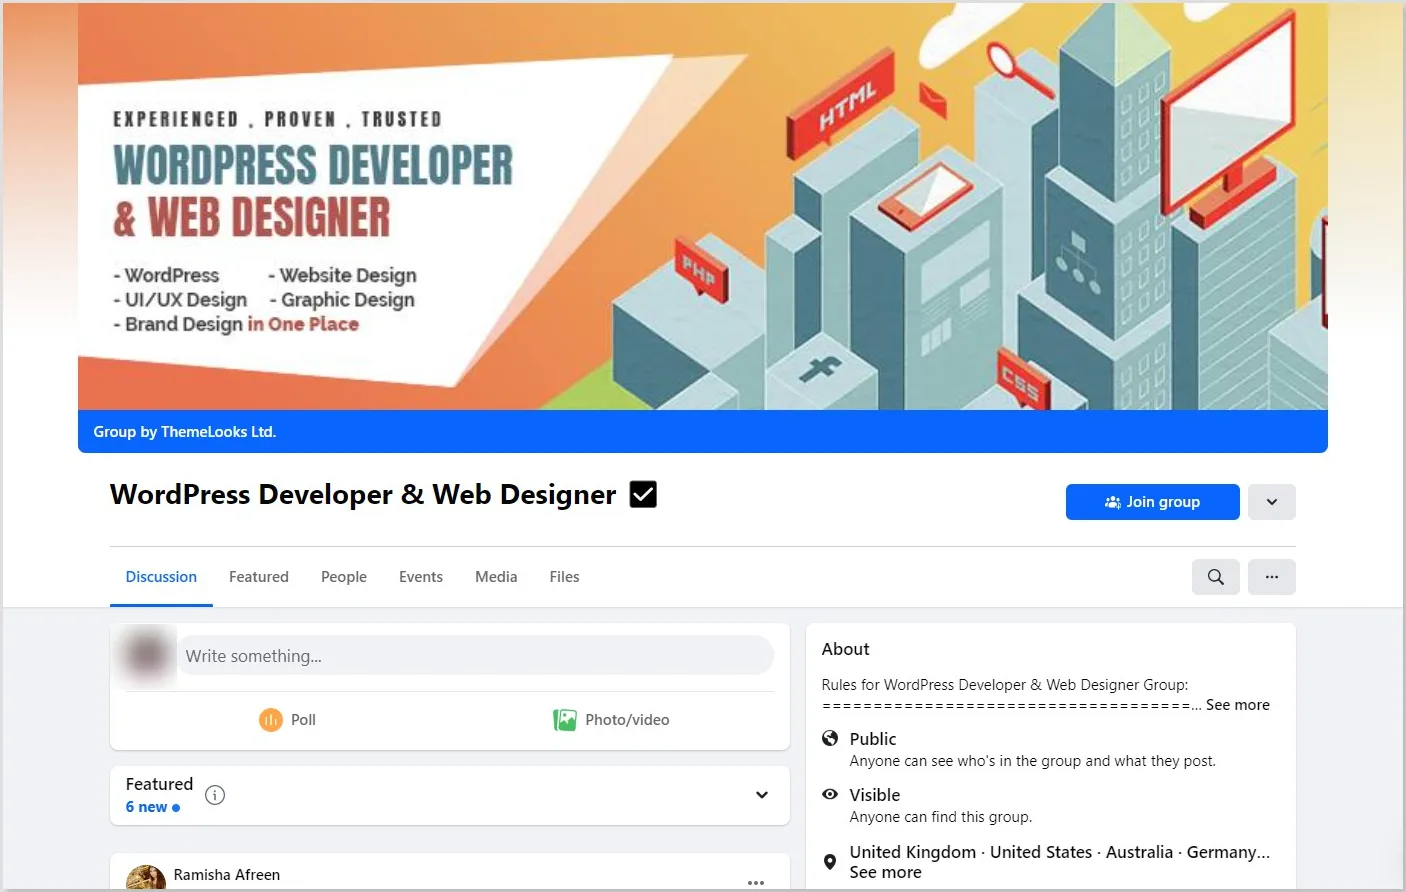This screenshot has height=892, width=1406.
Task: Click the checkmark badge beside group name
Action: [x=643, y=494]
